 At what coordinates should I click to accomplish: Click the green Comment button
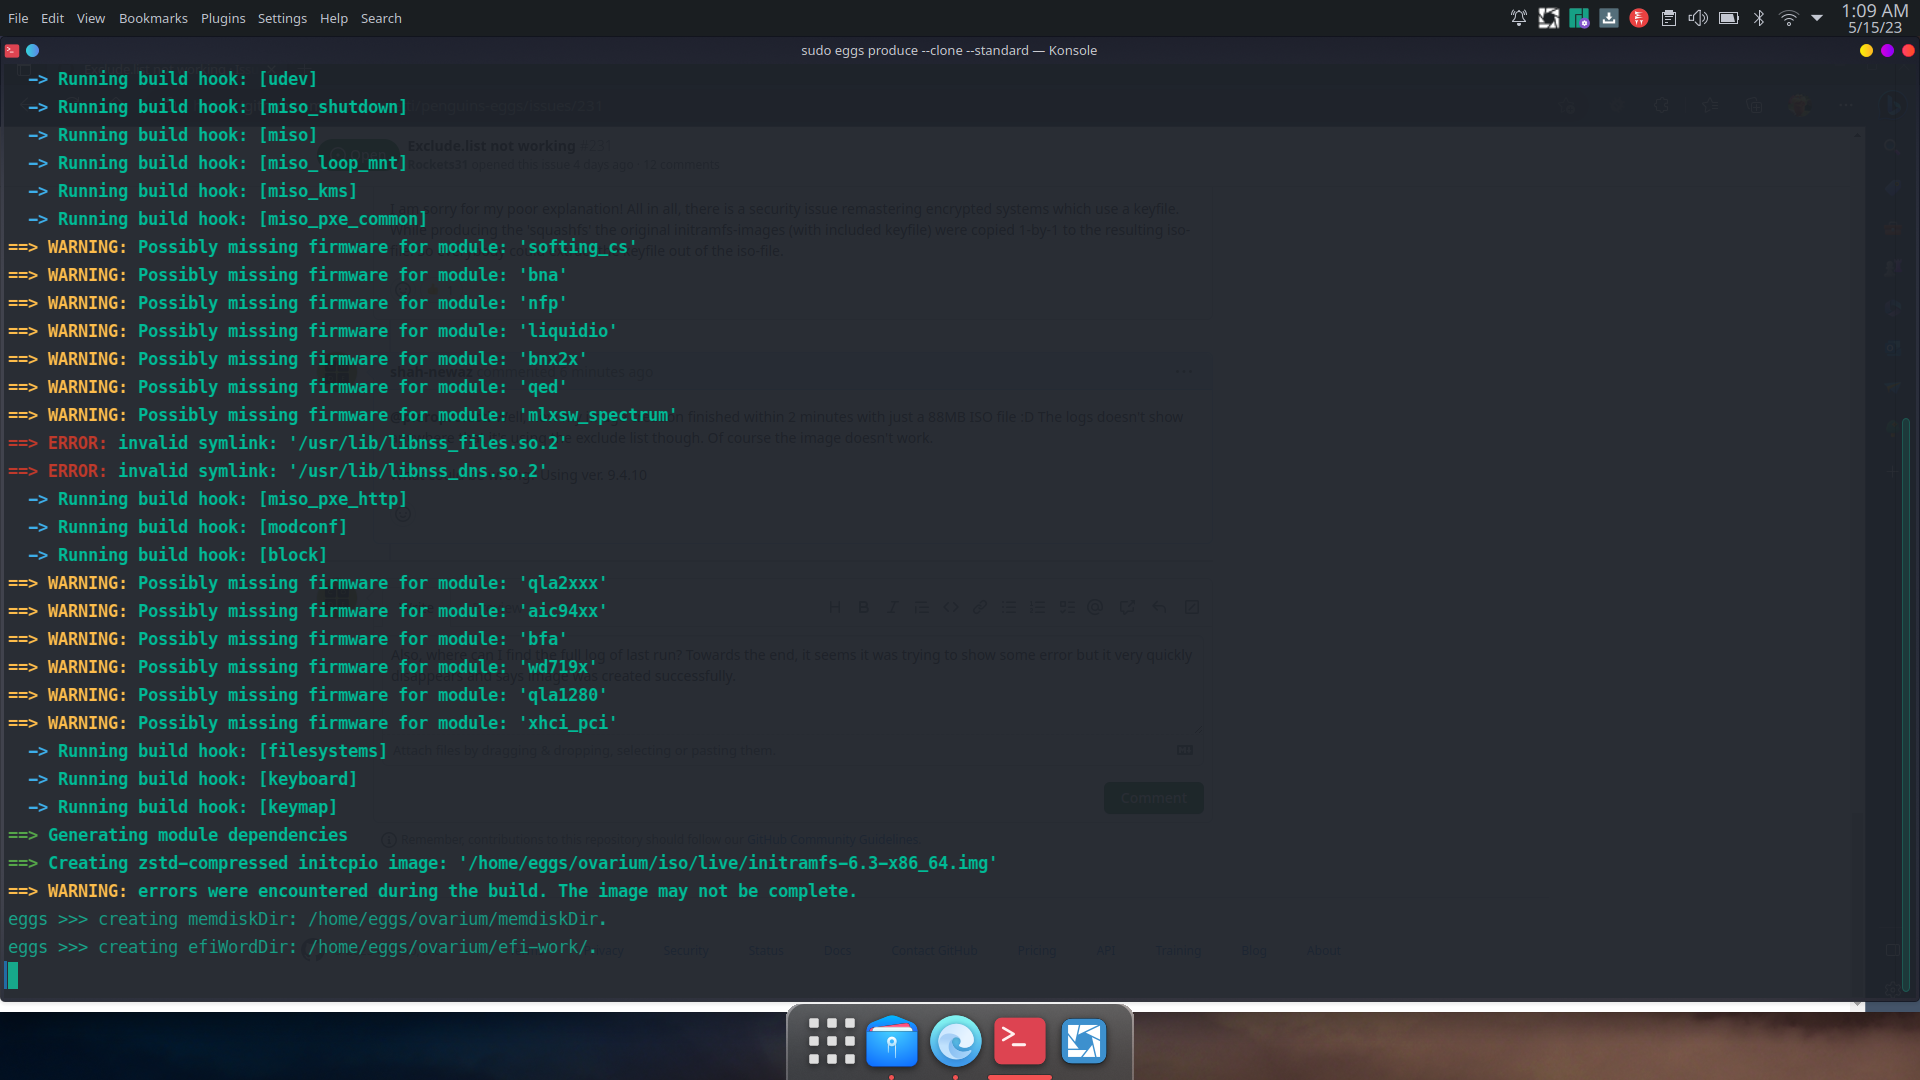pos(1152,797)
